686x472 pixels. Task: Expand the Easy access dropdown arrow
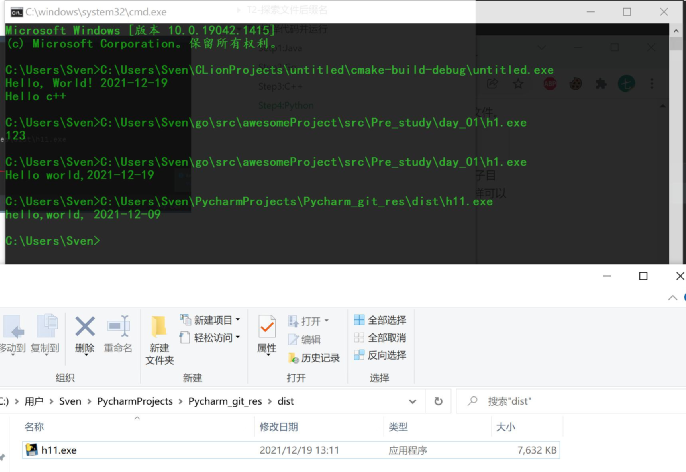click(x=238, y=337)
